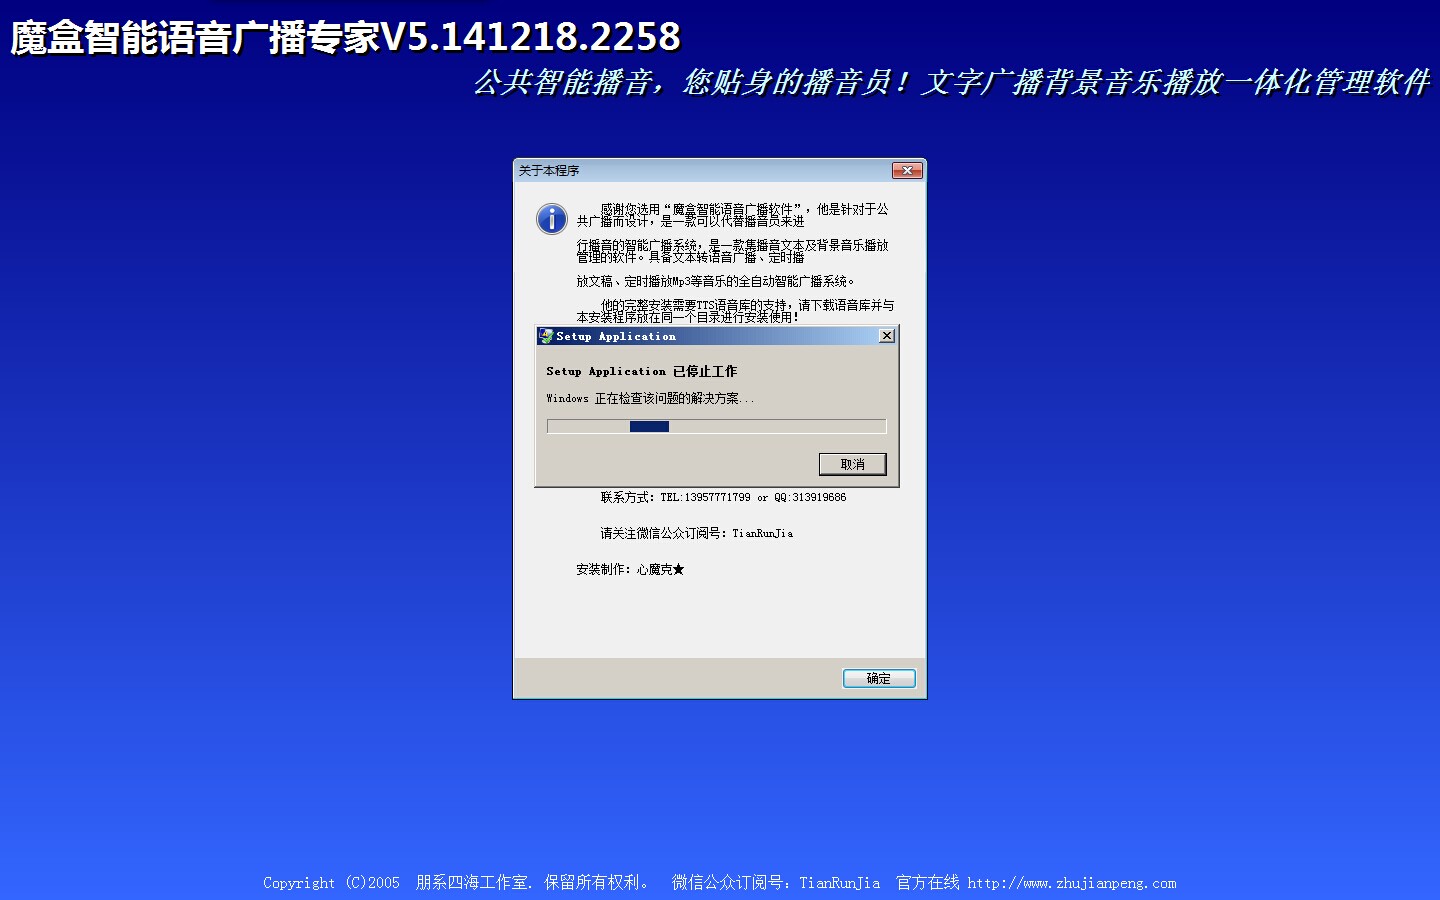Click the 'Windows 正在检查该问题的解决方案' text
Image resolution: width=1440 pixels, height=900 pixels.
[x=650, y=398]
